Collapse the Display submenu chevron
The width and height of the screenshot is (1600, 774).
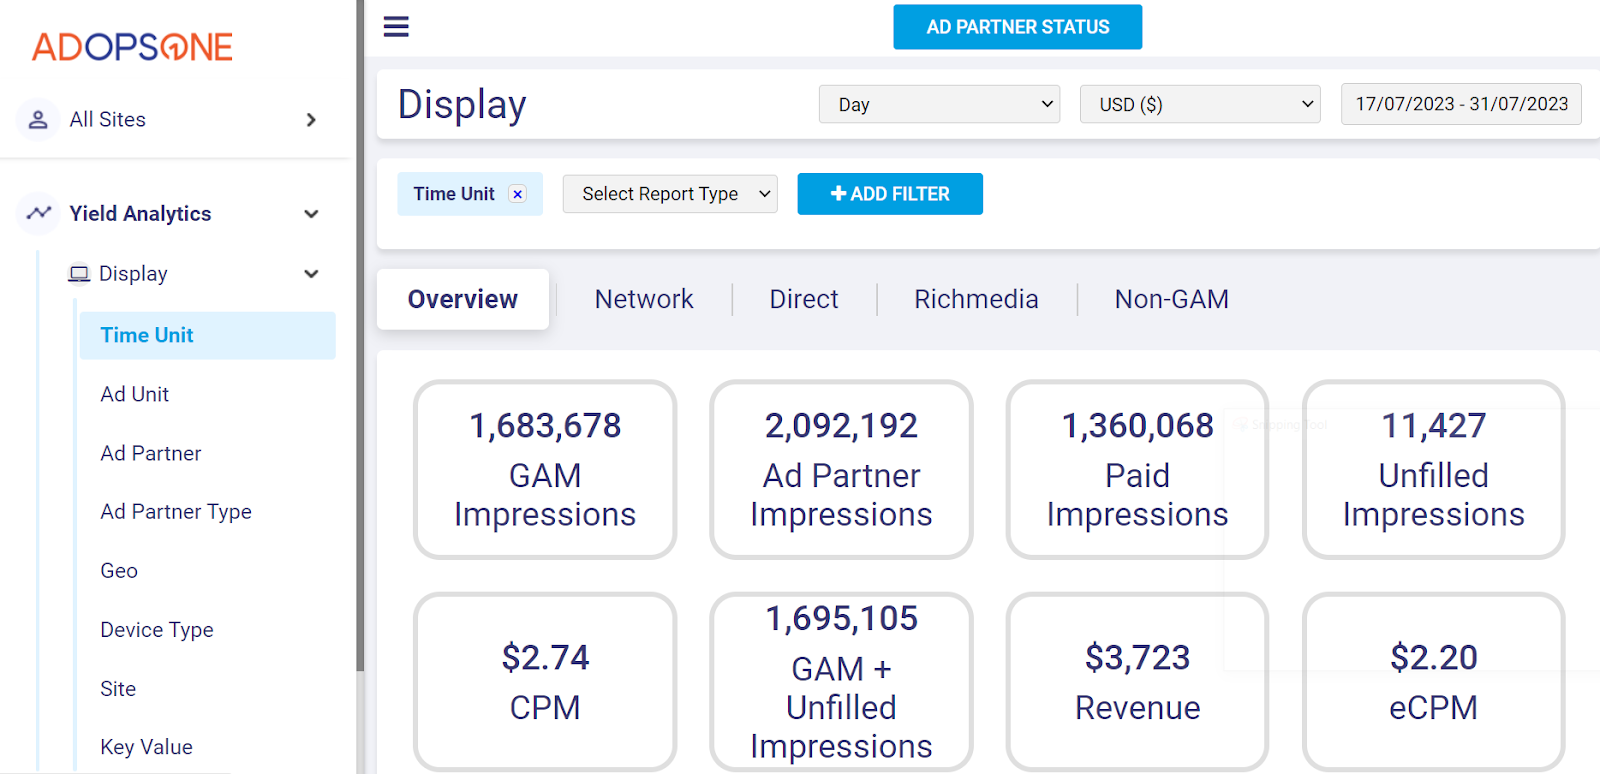311,274
